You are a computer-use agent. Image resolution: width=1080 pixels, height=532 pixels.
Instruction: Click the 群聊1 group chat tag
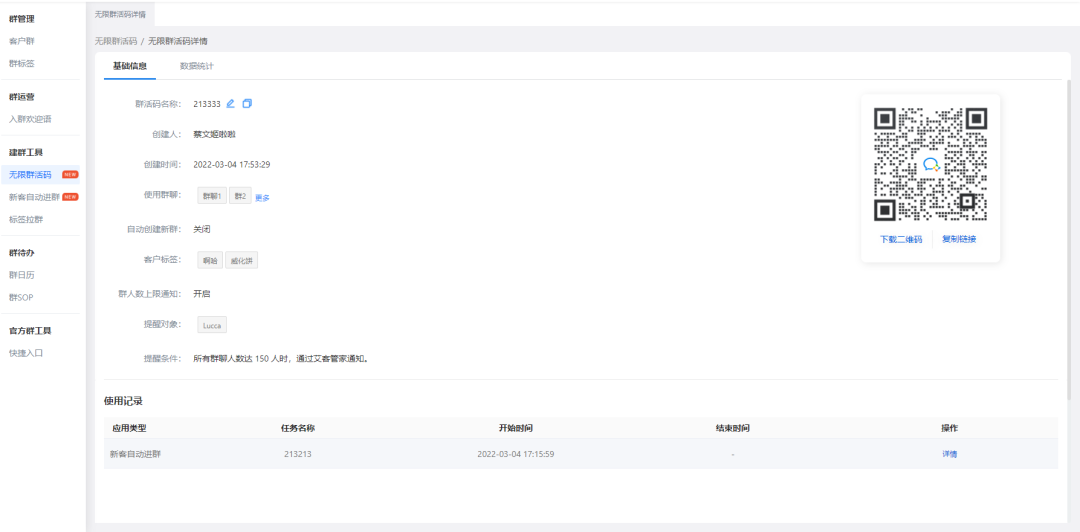click(x=212, y=196)
